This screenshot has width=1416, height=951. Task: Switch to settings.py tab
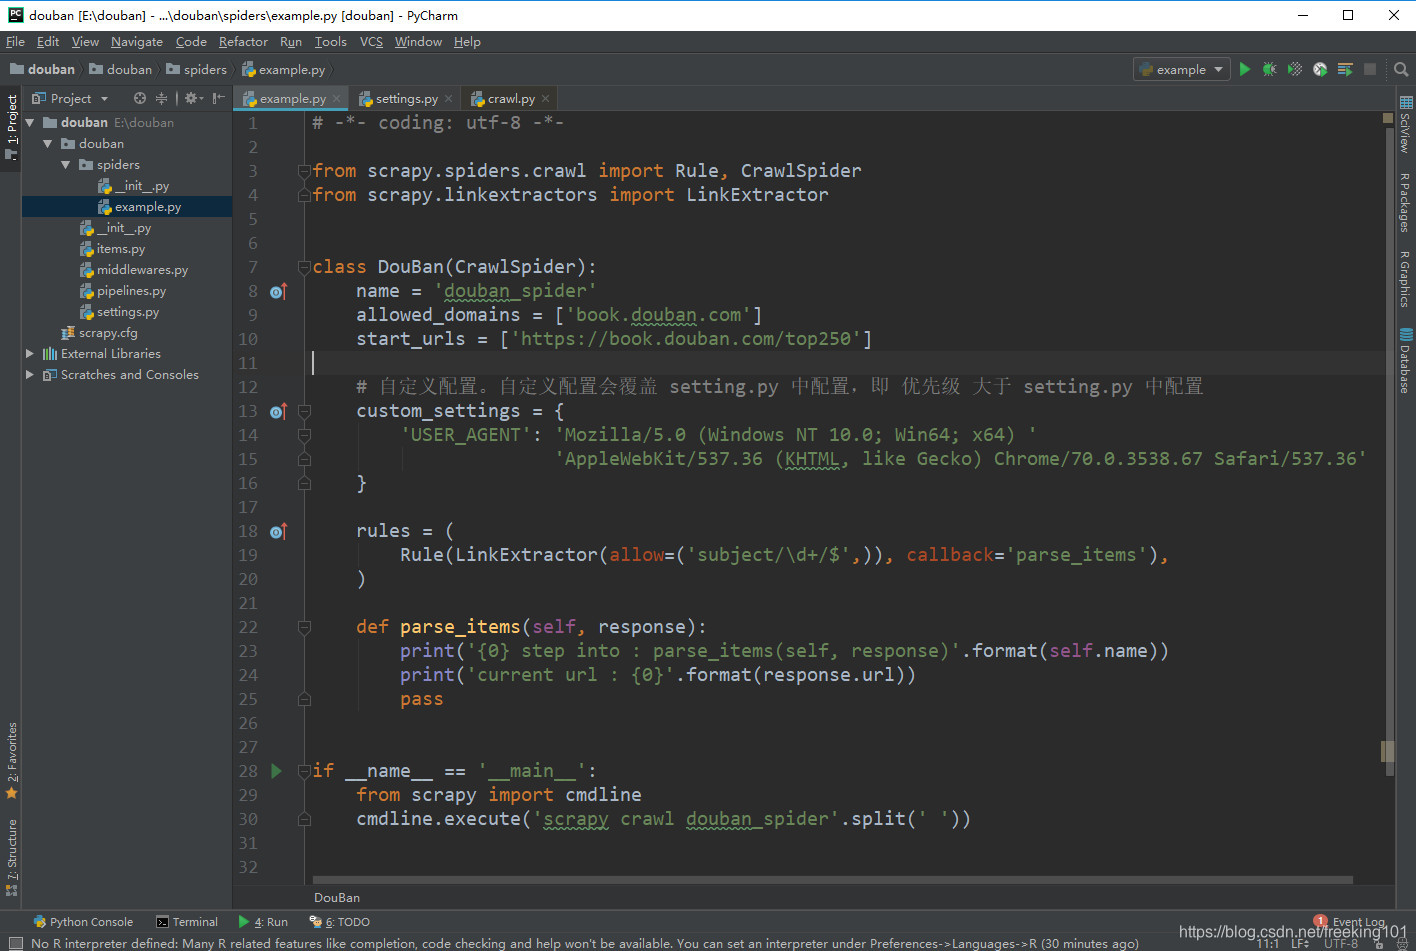406,98
